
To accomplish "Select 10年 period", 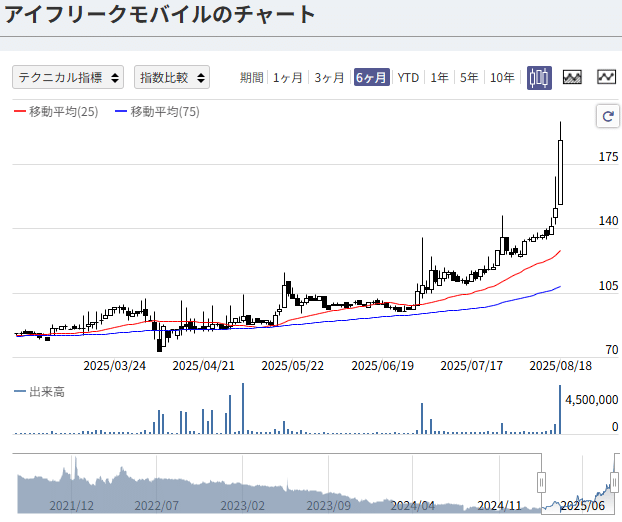I will point(502,77).
